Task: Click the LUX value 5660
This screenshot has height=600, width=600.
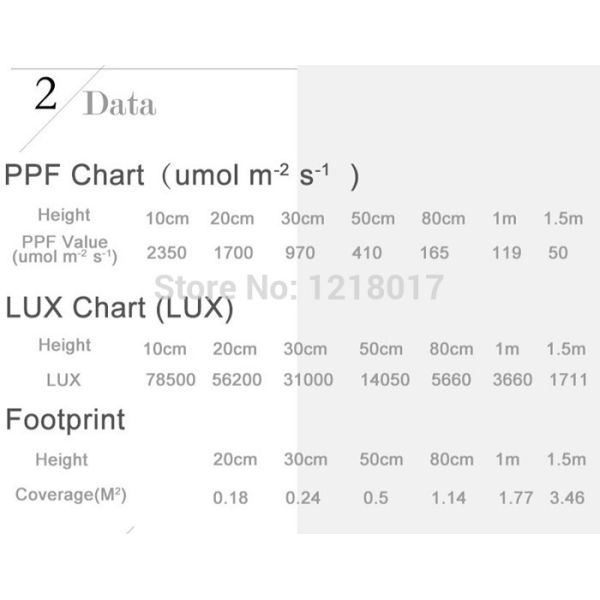Action: tap(448, 380)
